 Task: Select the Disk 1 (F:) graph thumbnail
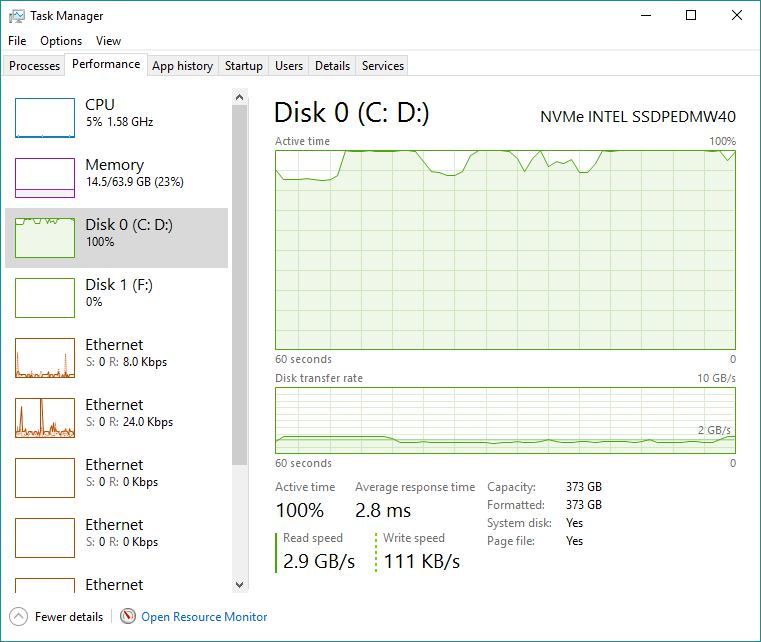(x=45, y=298)
